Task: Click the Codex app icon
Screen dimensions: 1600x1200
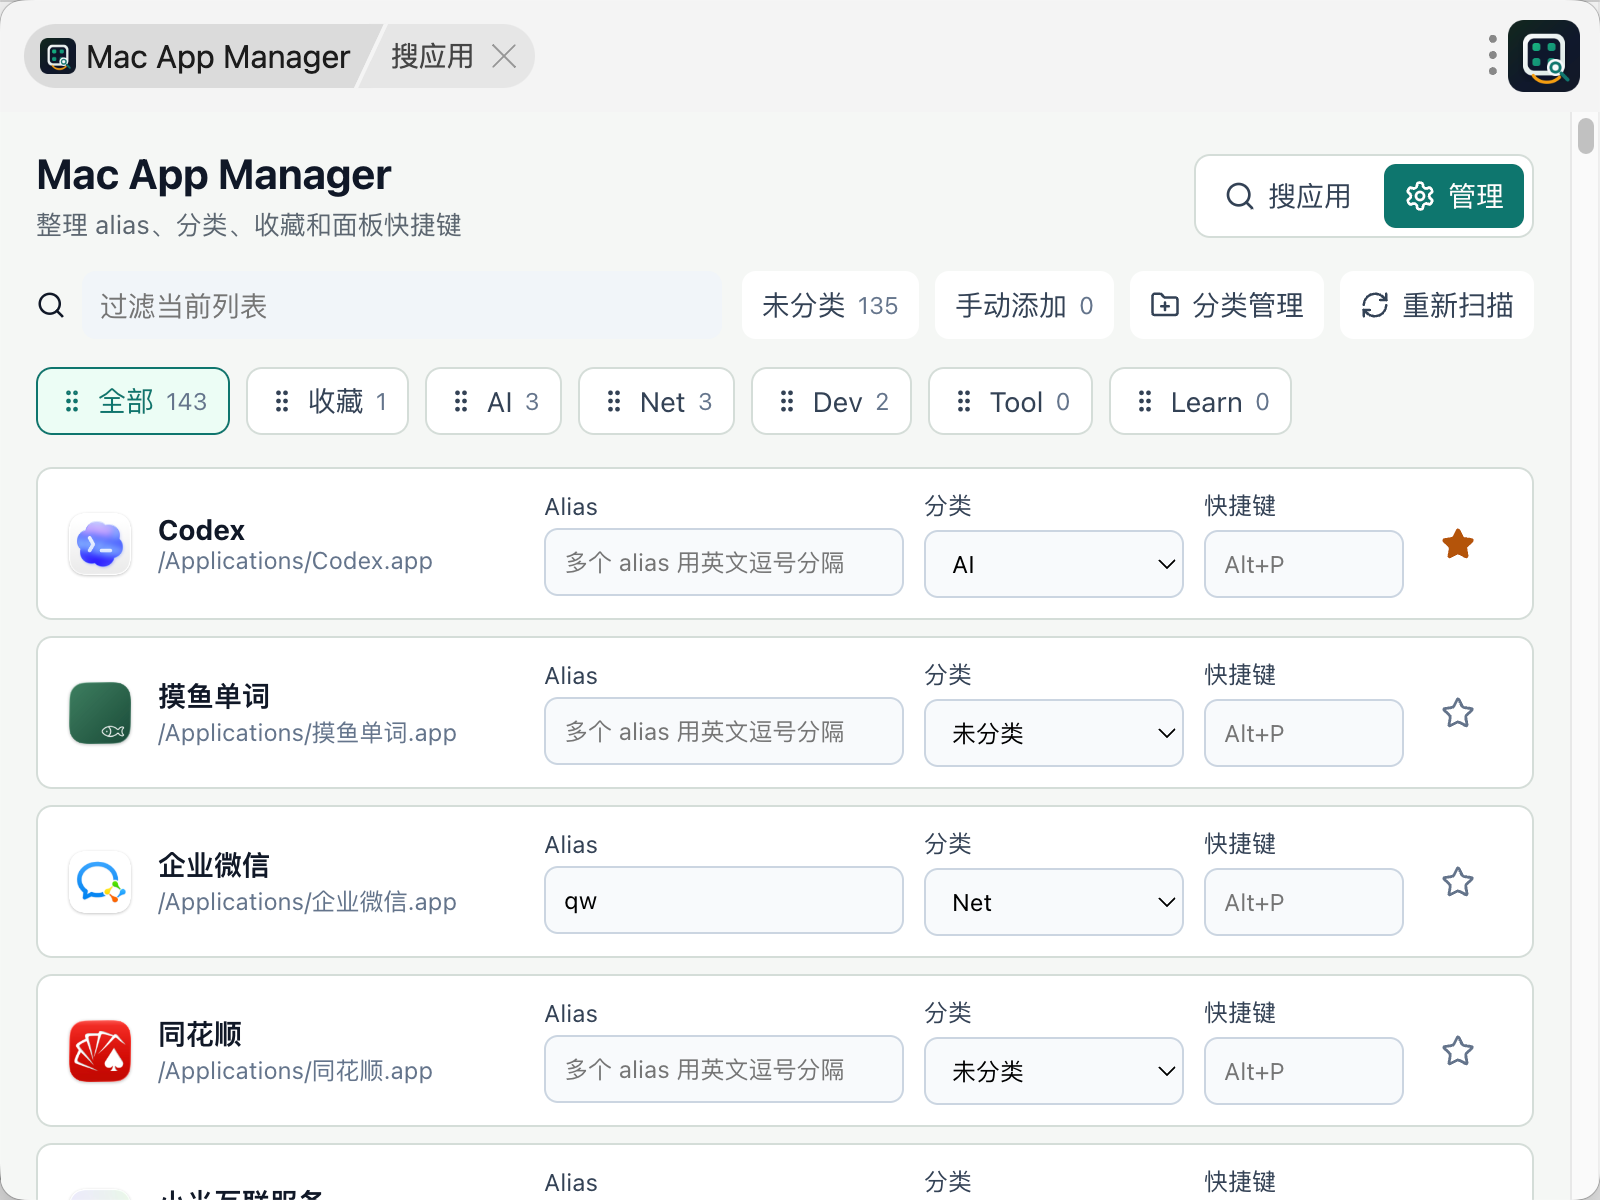Action: (x=100, y=544)
